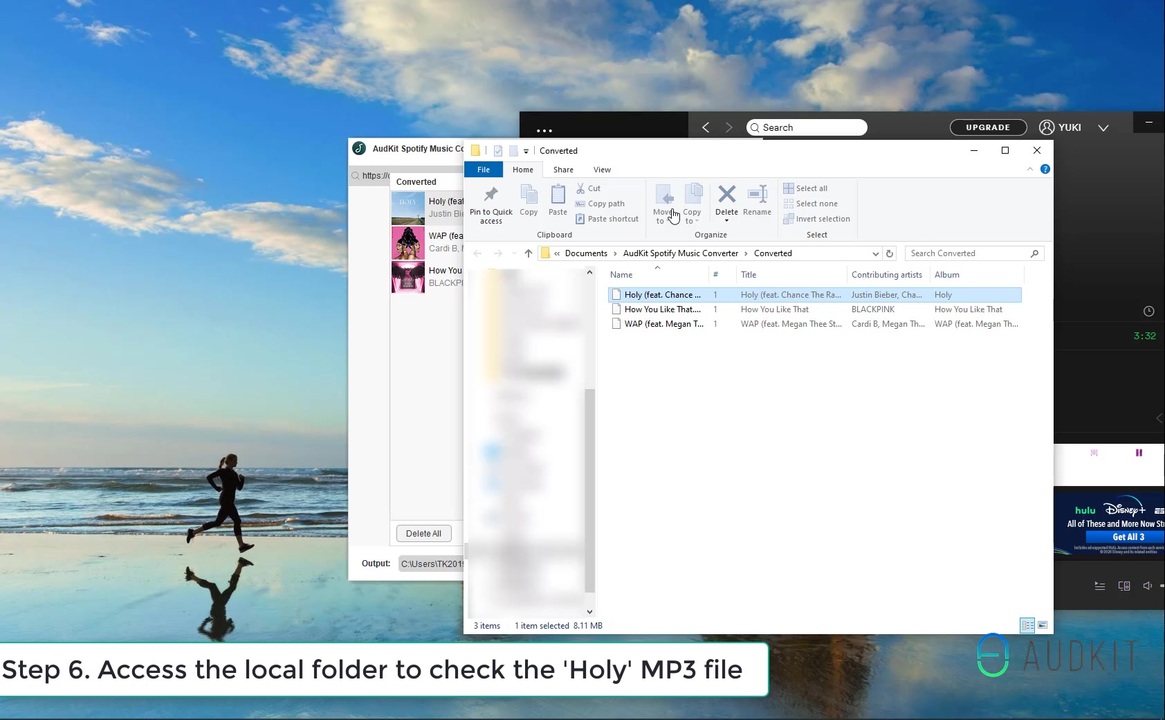Select the How You Like That file
This screenshot has width=1165, height=720.
click(x=814, y=310)
